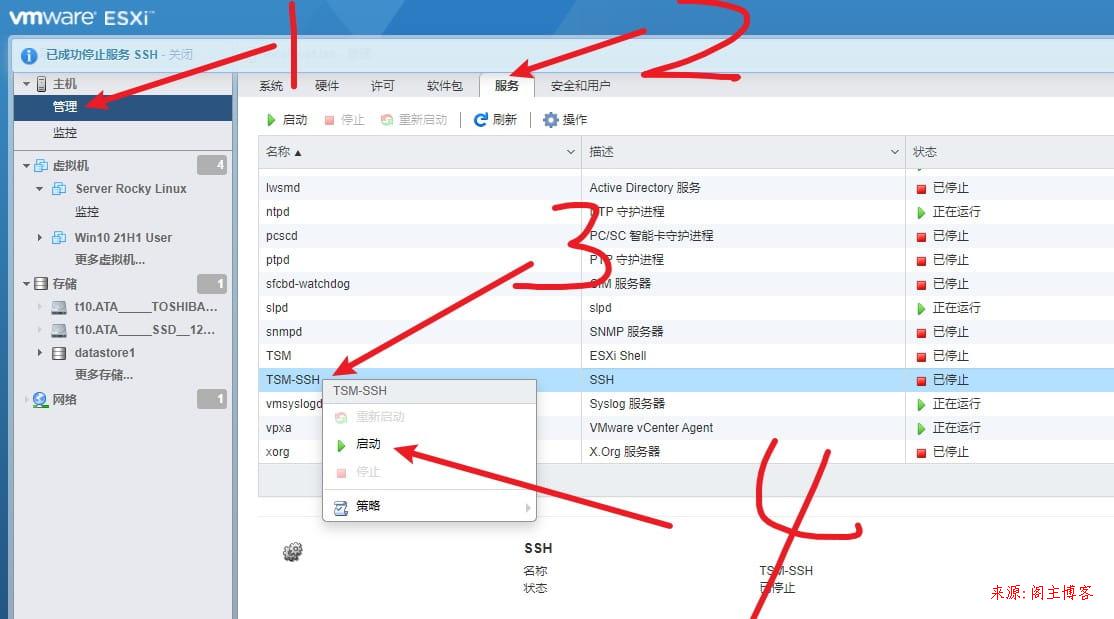Dismiss the SSH notification with 关闭 link
1114x619 pixels.
[180, 55]
